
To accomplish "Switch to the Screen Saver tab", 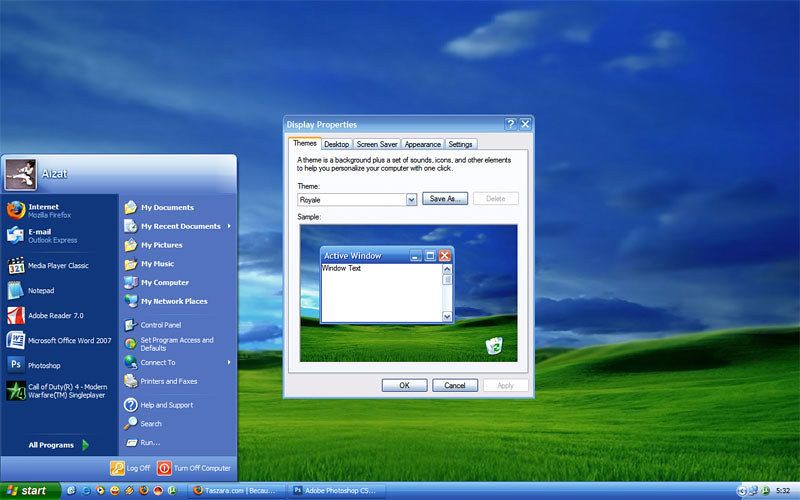I will point(377,144).
